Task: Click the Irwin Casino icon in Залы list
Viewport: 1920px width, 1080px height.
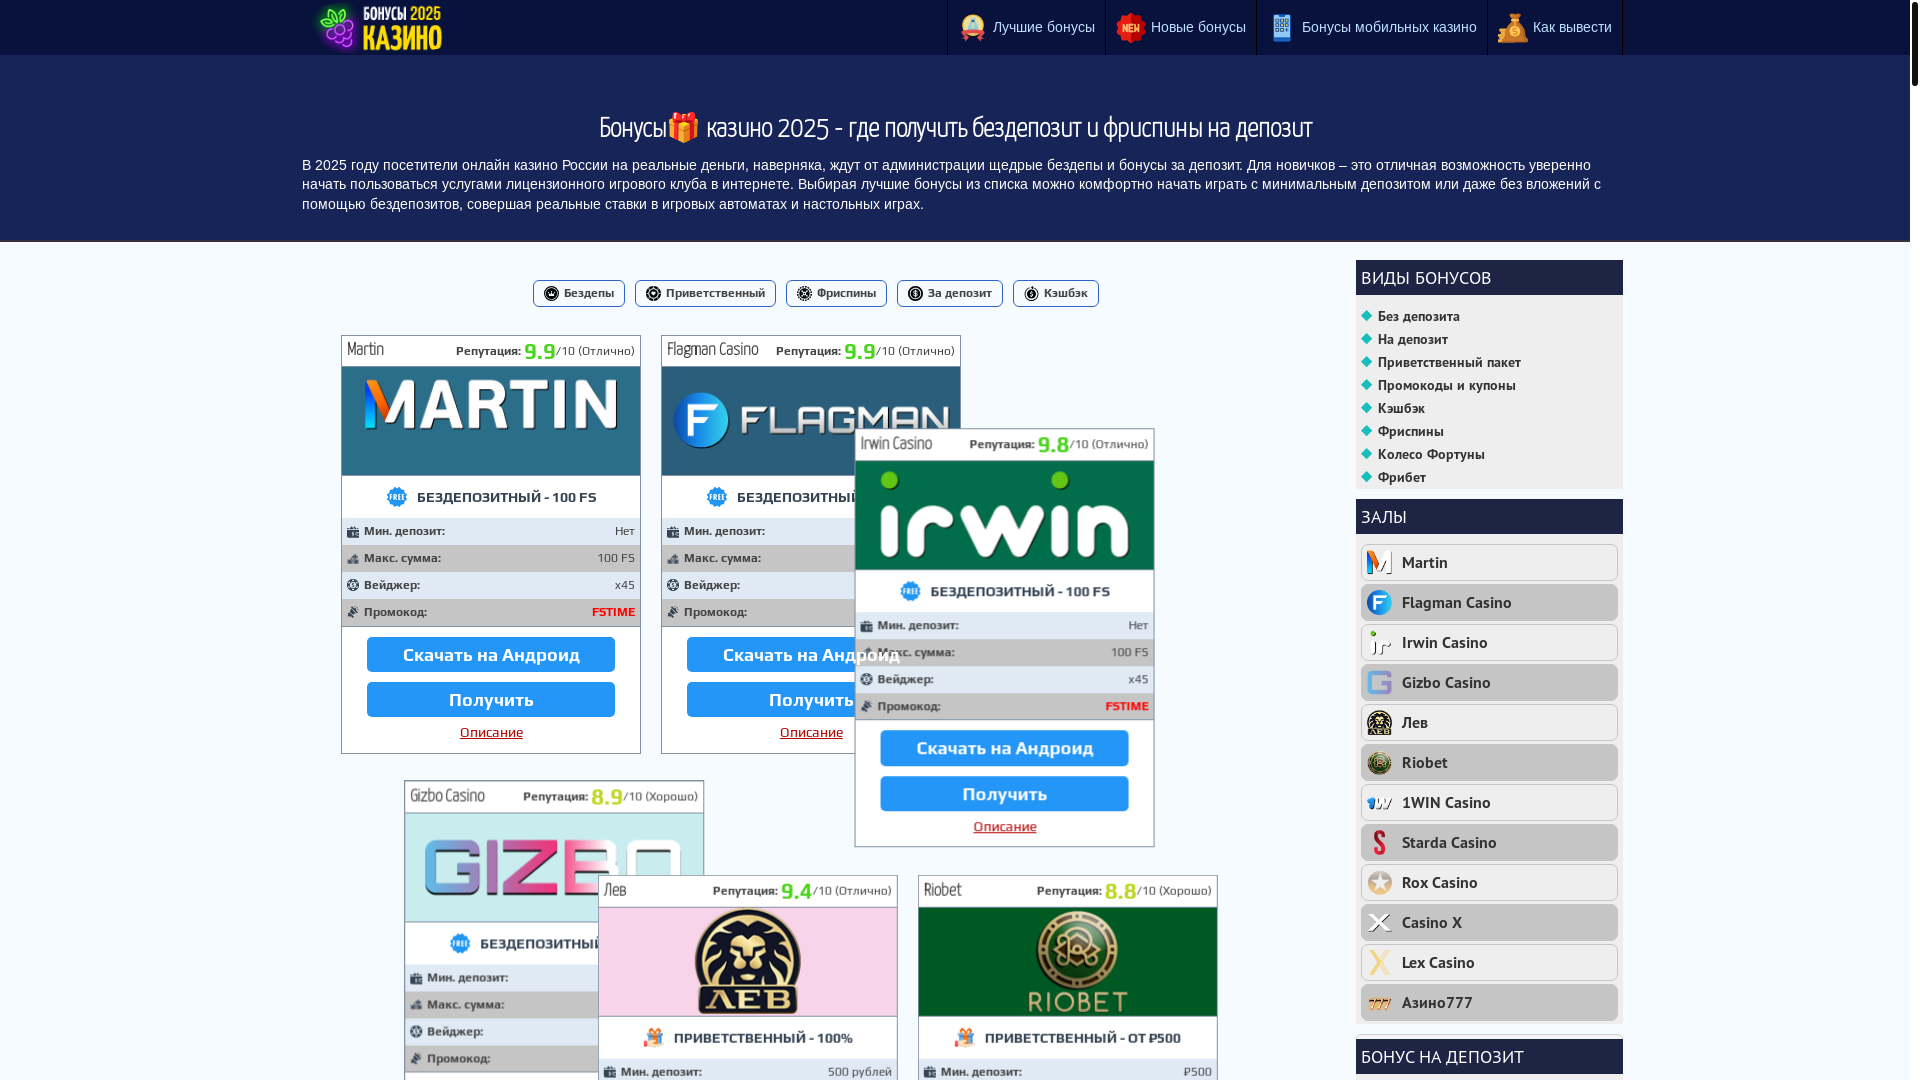Action: pos(1379,642)
